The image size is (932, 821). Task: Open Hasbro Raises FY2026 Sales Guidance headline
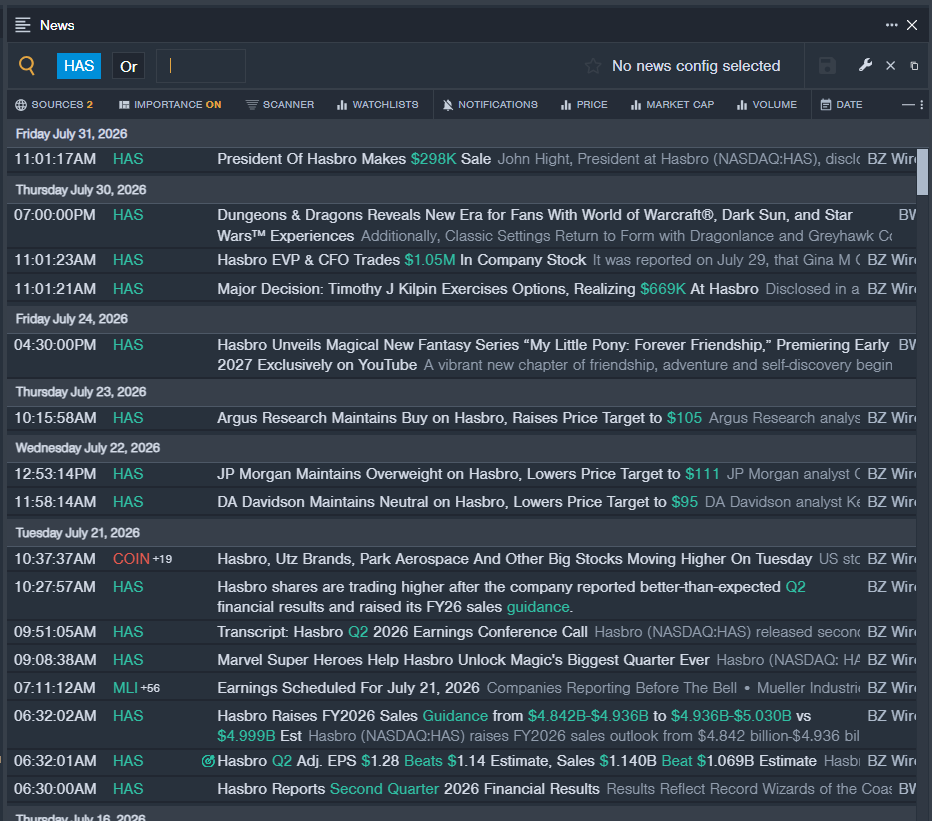[x=514, y=726]
